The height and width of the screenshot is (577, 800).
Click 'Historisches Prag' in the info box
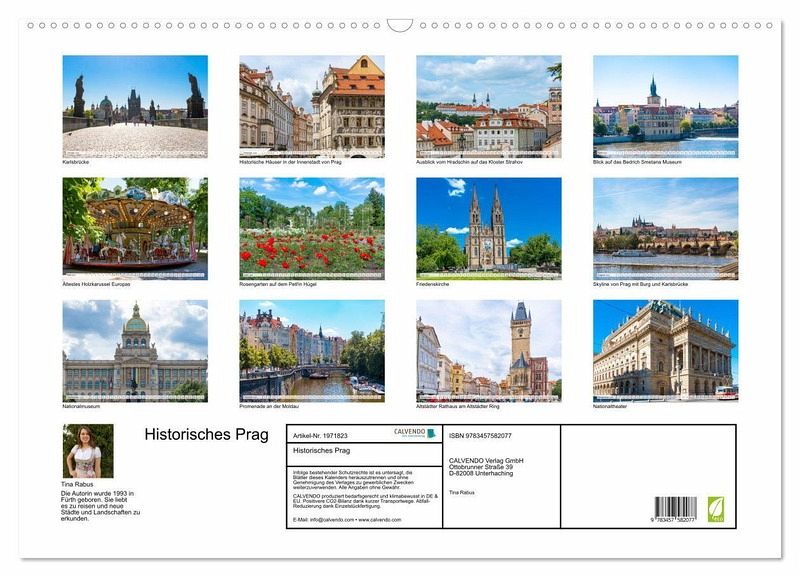coord(321,450)
